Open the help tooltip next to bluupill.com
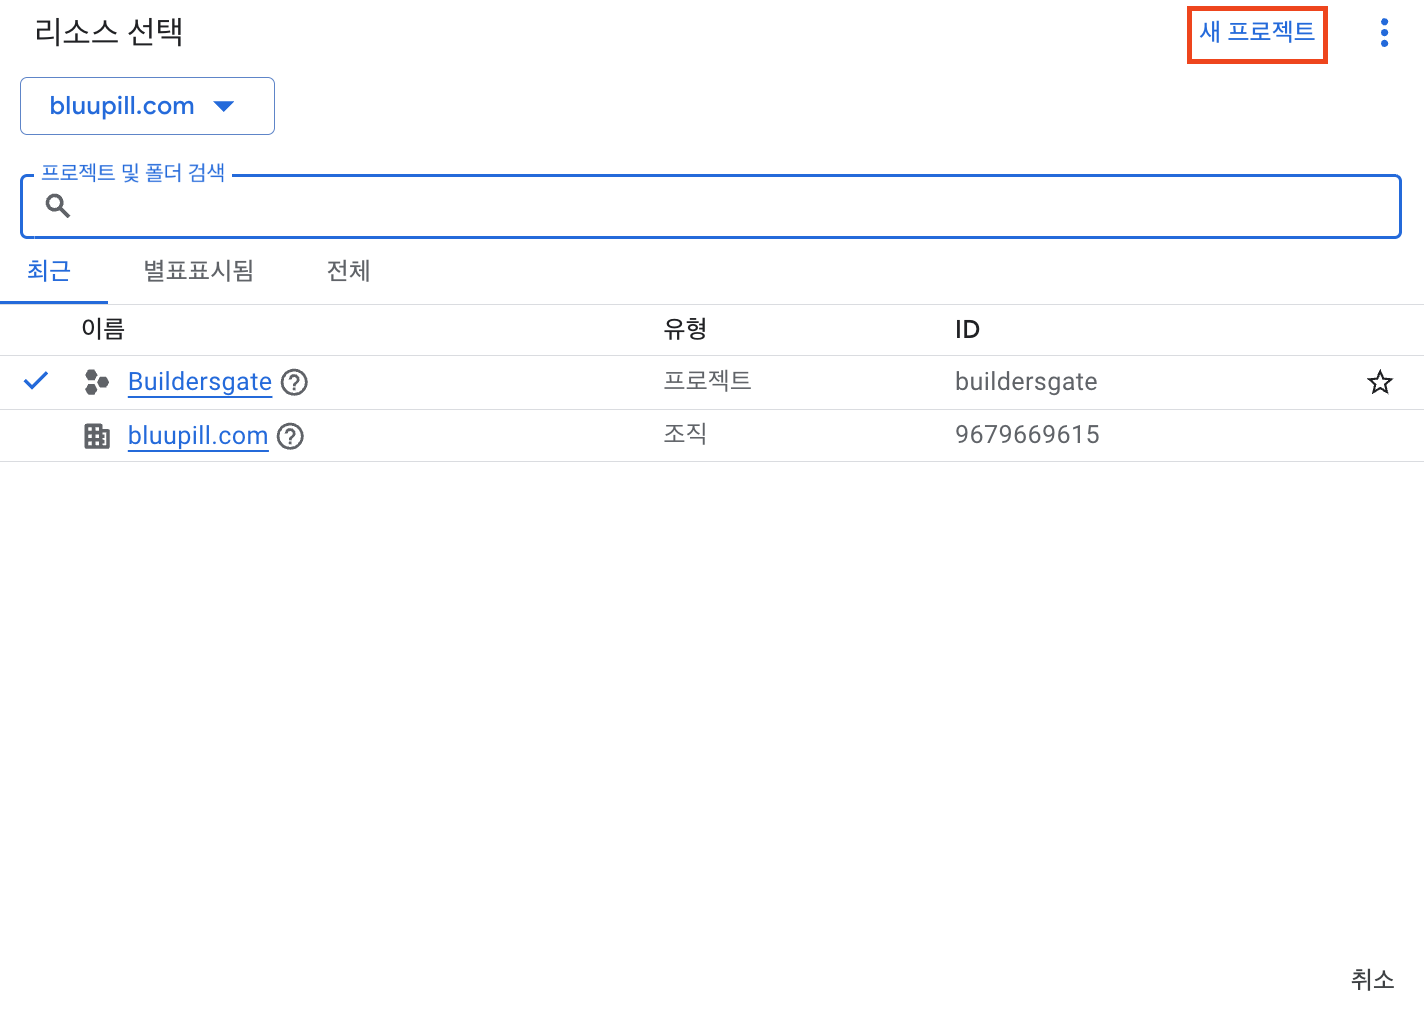 290,436
